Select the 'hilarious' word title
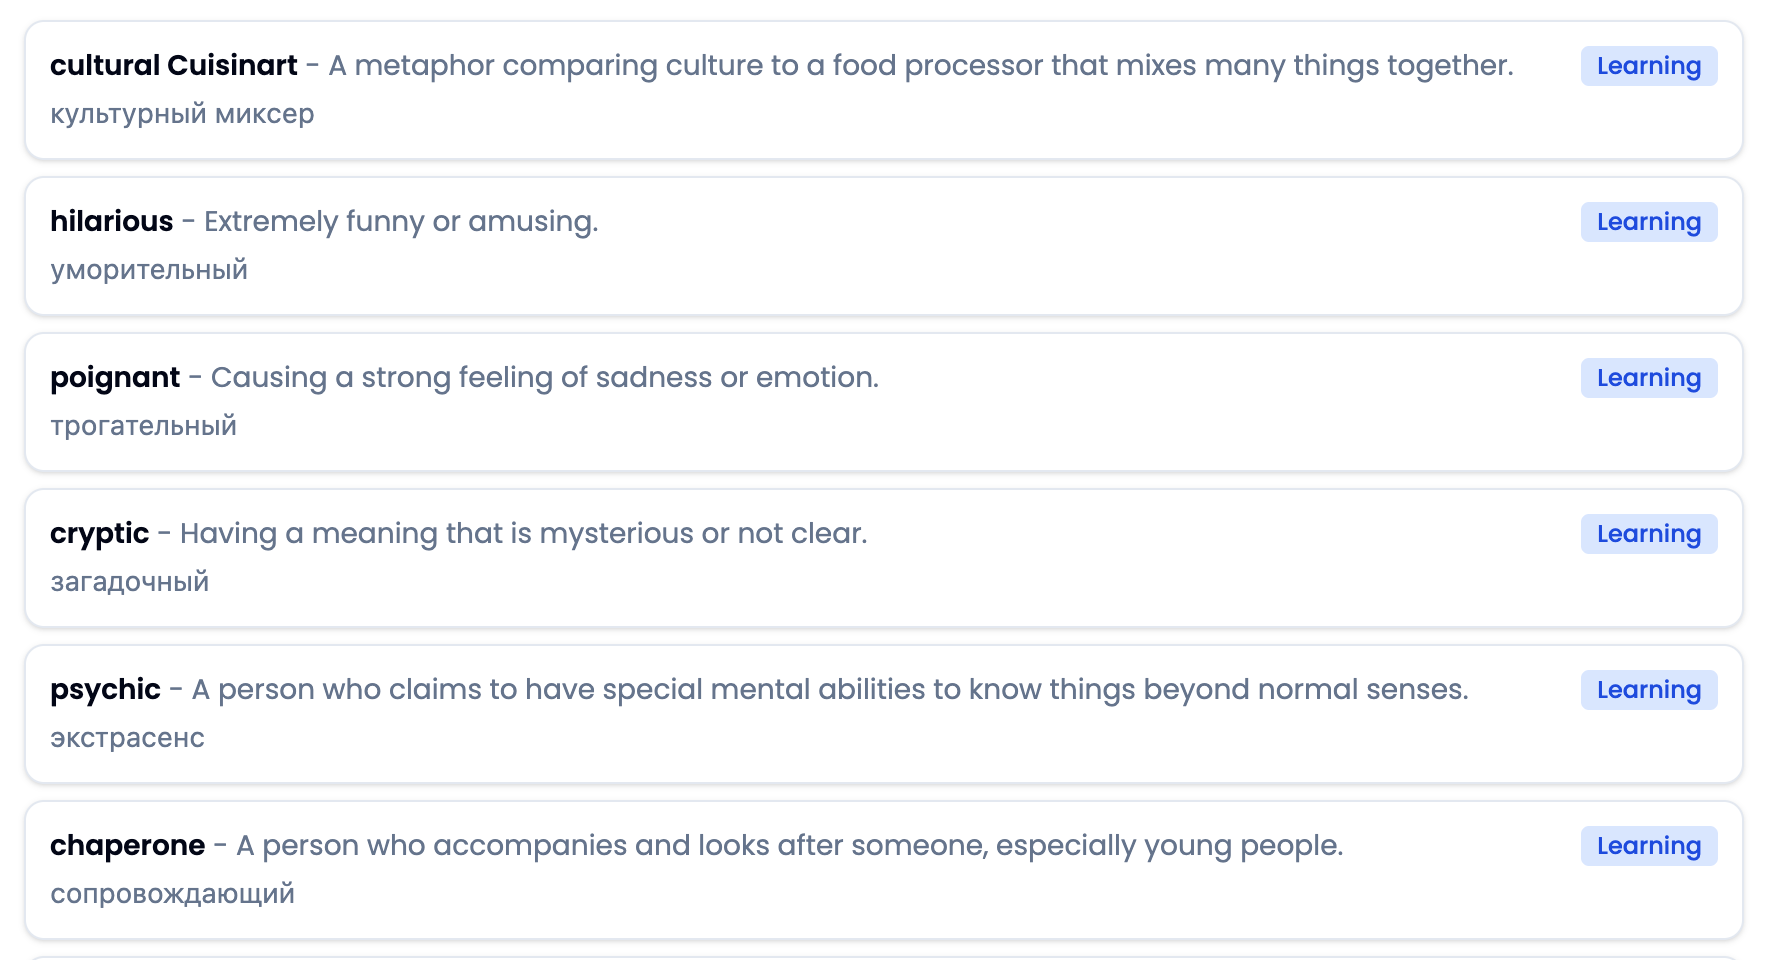The width and height of the screenshot is (1768, 960). [112, 221]
